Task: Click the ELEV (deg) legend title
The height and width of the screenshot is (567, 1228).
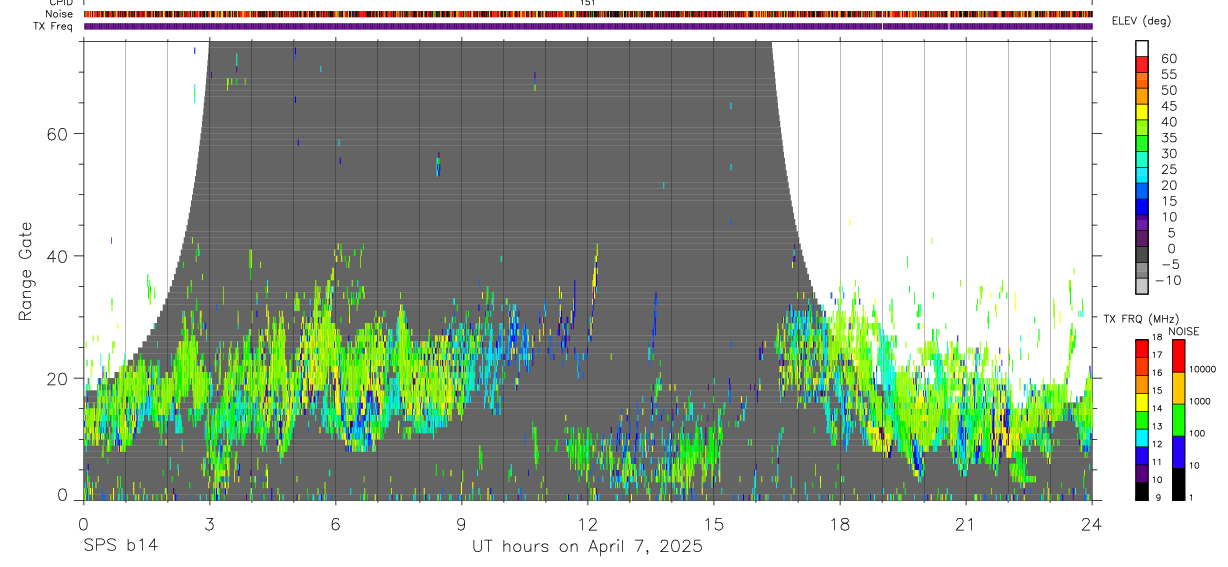Action: click(x=1141, y=21)
